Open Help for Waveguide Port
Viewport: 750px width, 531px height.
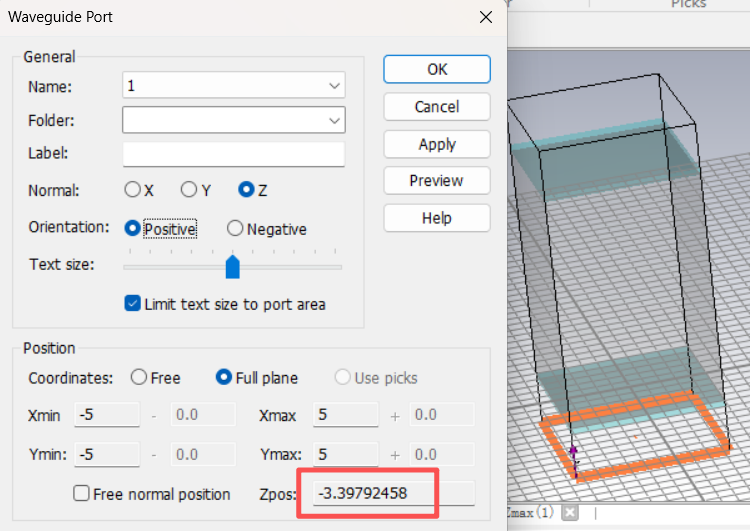coord(437,218)
